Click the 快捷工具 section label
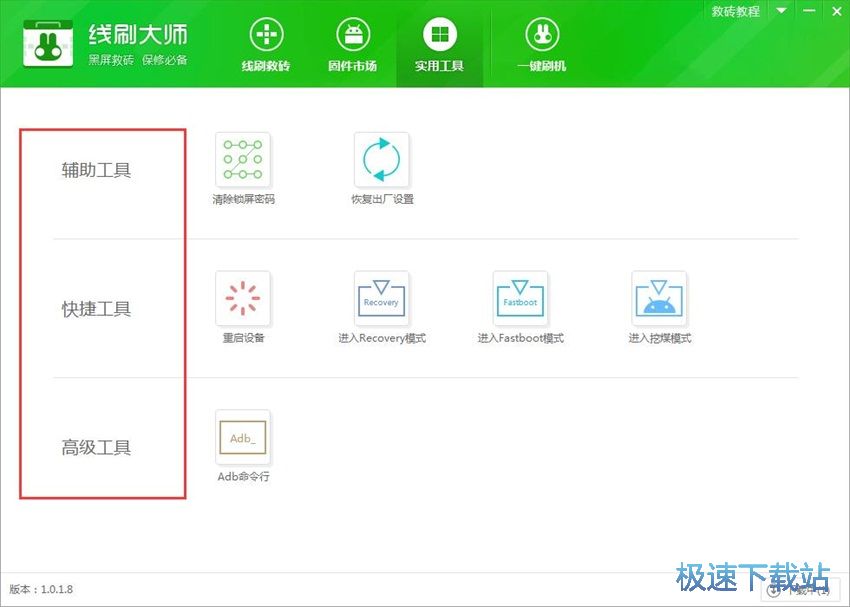850x607 pixels. point(96,309)
